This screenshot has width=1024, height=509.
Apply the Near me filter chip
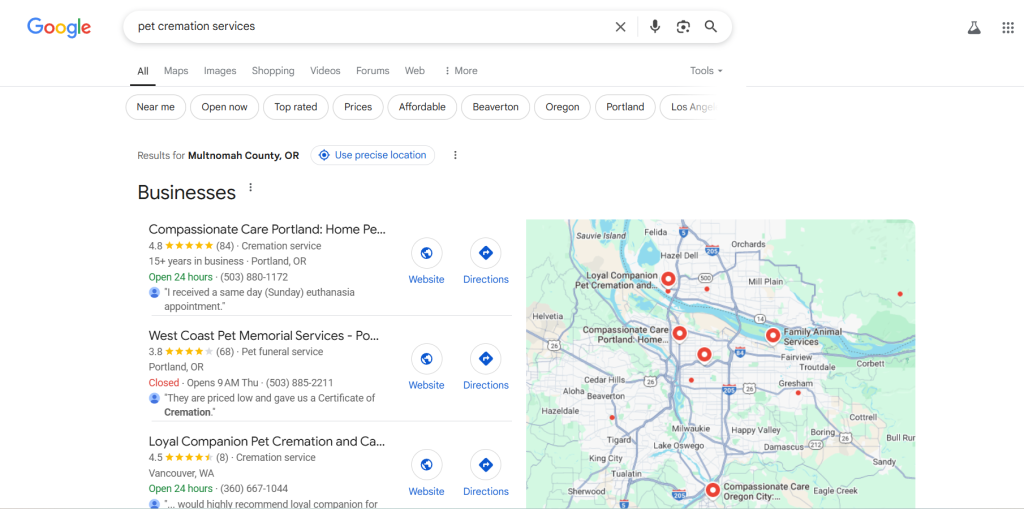click(155, 107)
